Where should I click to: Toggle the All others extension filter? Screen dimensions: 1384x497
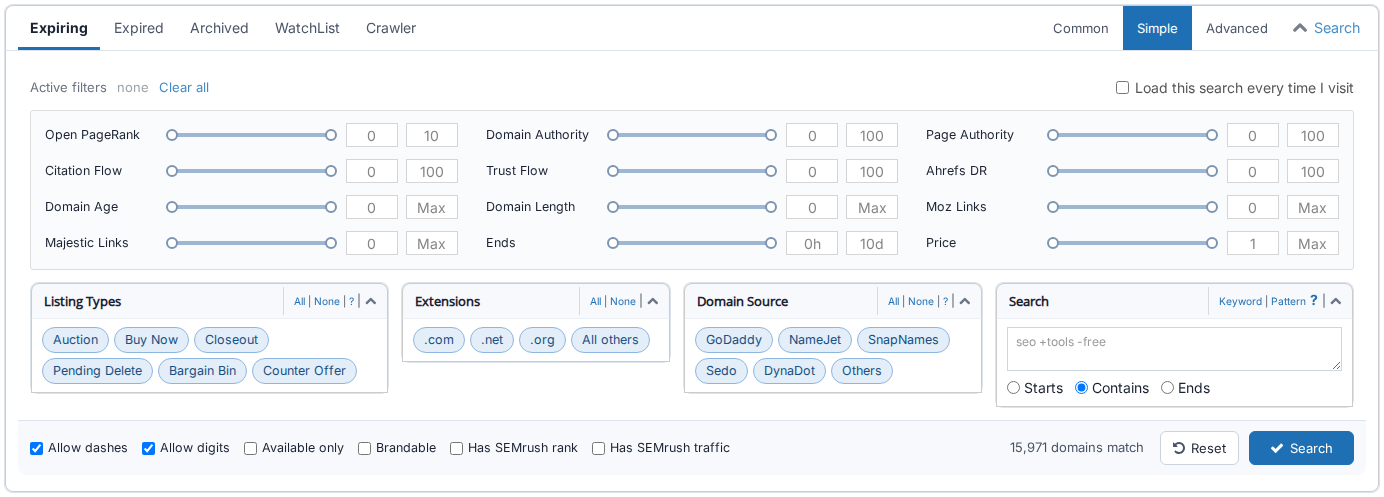click(610, 340)
